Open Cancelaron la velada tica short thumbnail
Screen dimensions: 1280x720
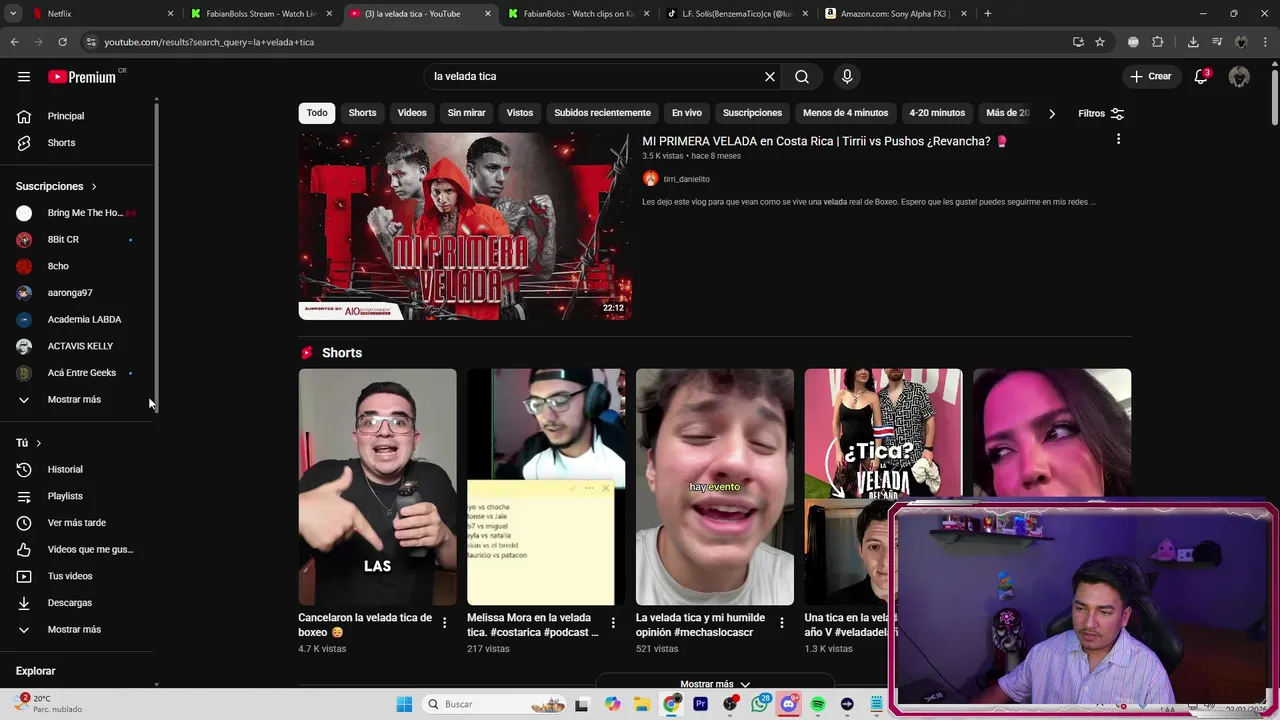point(377,487)
